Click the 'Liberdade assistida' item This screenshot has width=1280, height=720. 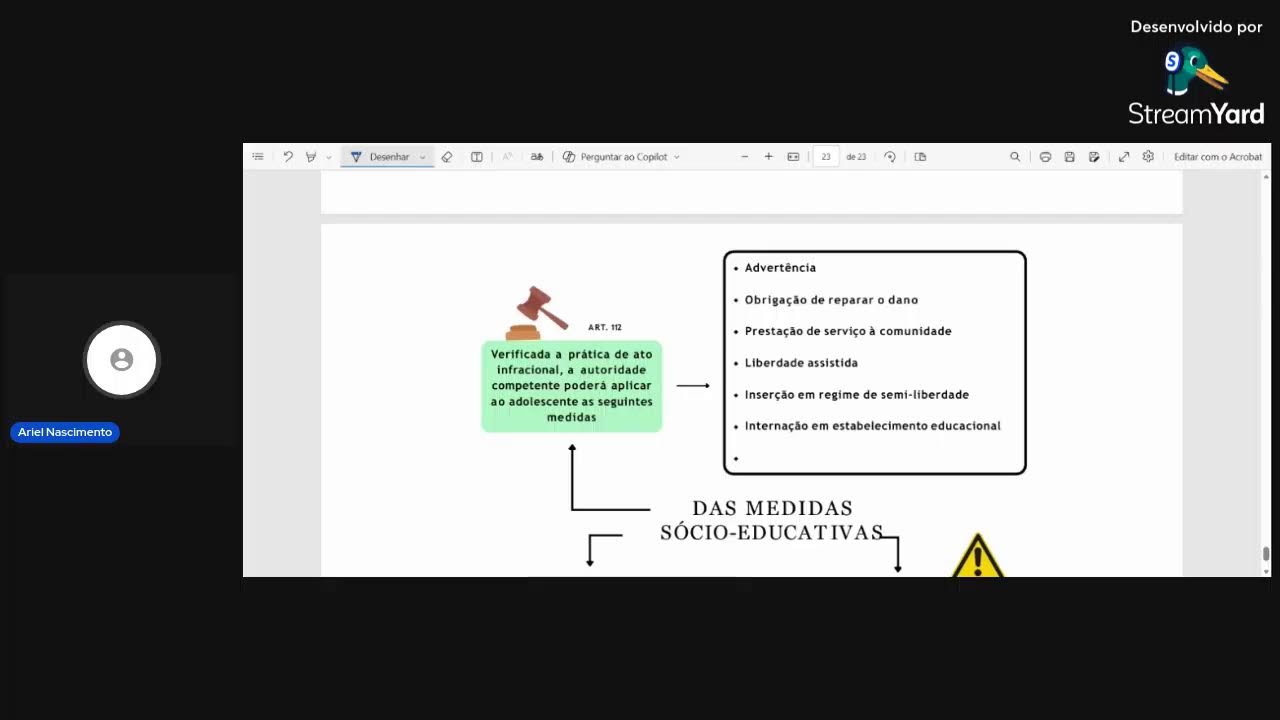pos(801,363)
